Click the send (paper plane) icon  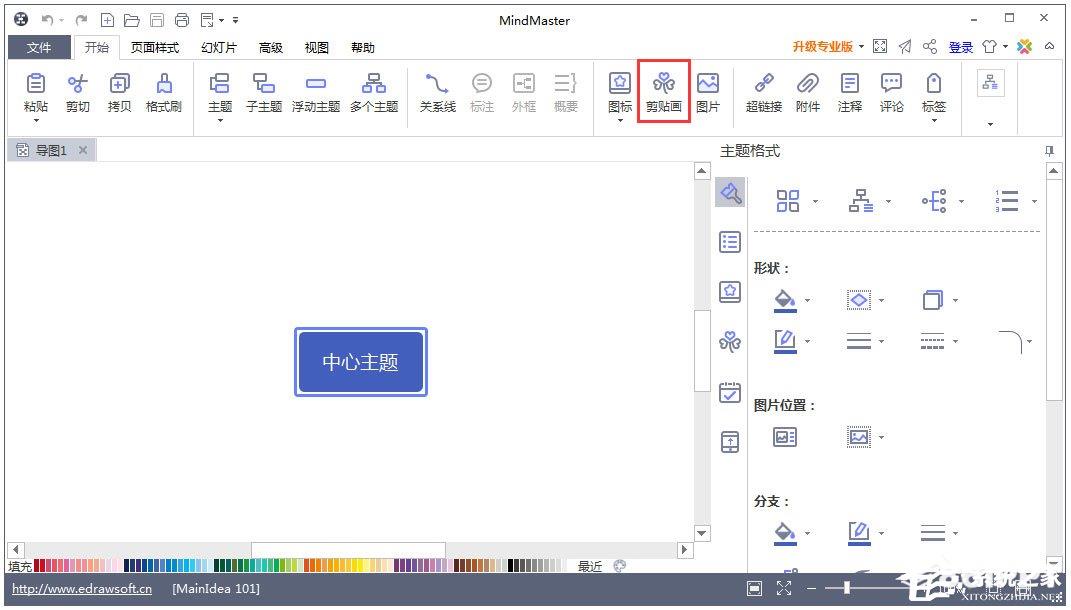[x=905, y=46]
